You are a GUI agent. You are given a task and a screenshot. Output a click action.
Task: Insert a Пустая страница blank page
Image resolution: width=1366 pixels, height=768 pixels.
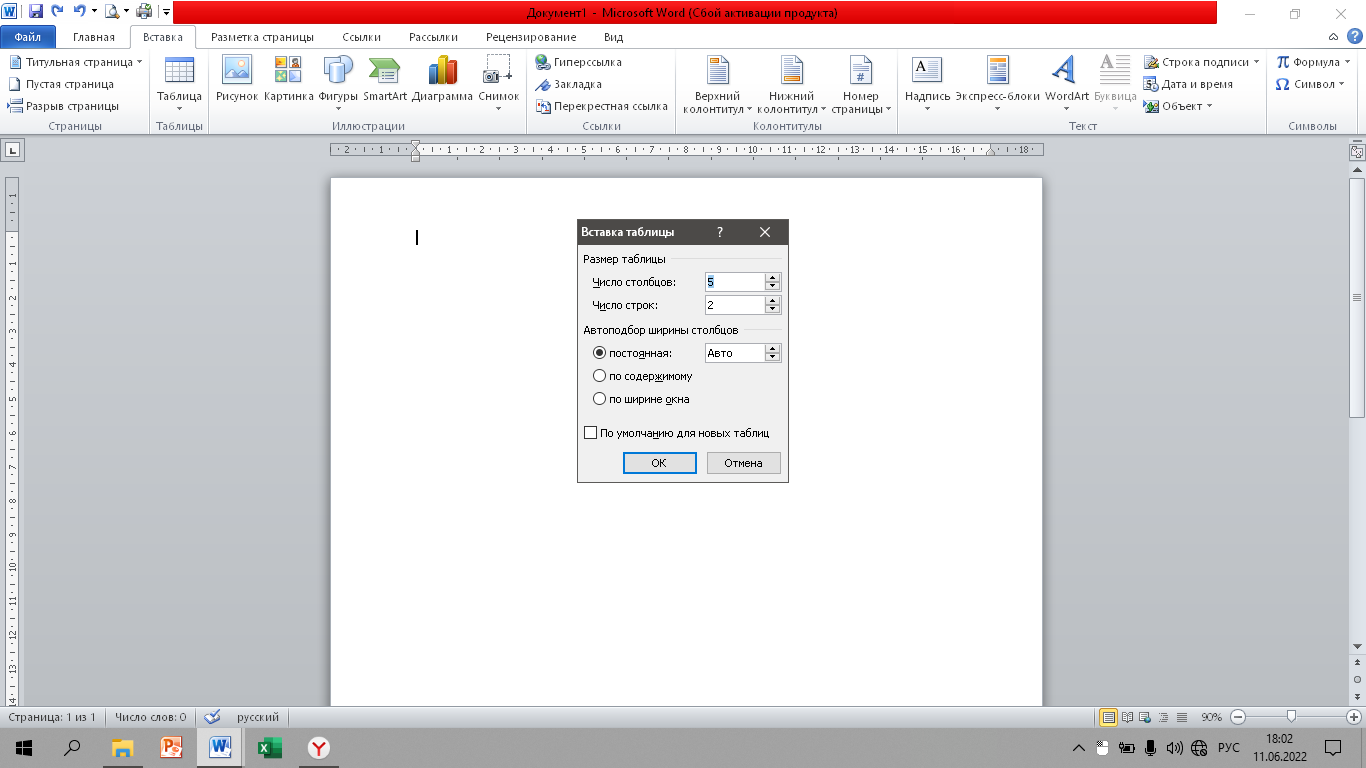tap(62, 84)
